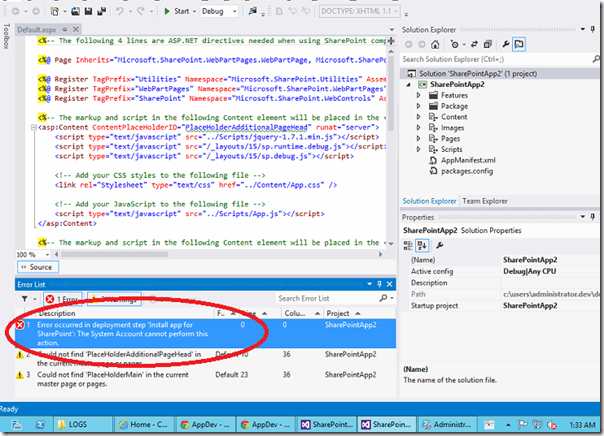Pin the Solution Explorer panel
This screenshot has width=604, height=436.
593,29
